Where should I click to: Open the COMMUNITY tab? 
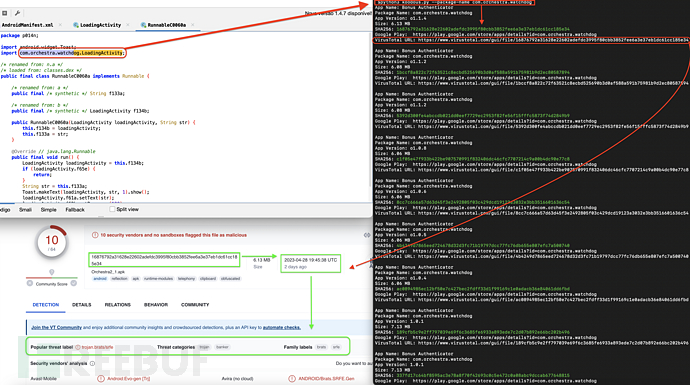coord(195,304)
